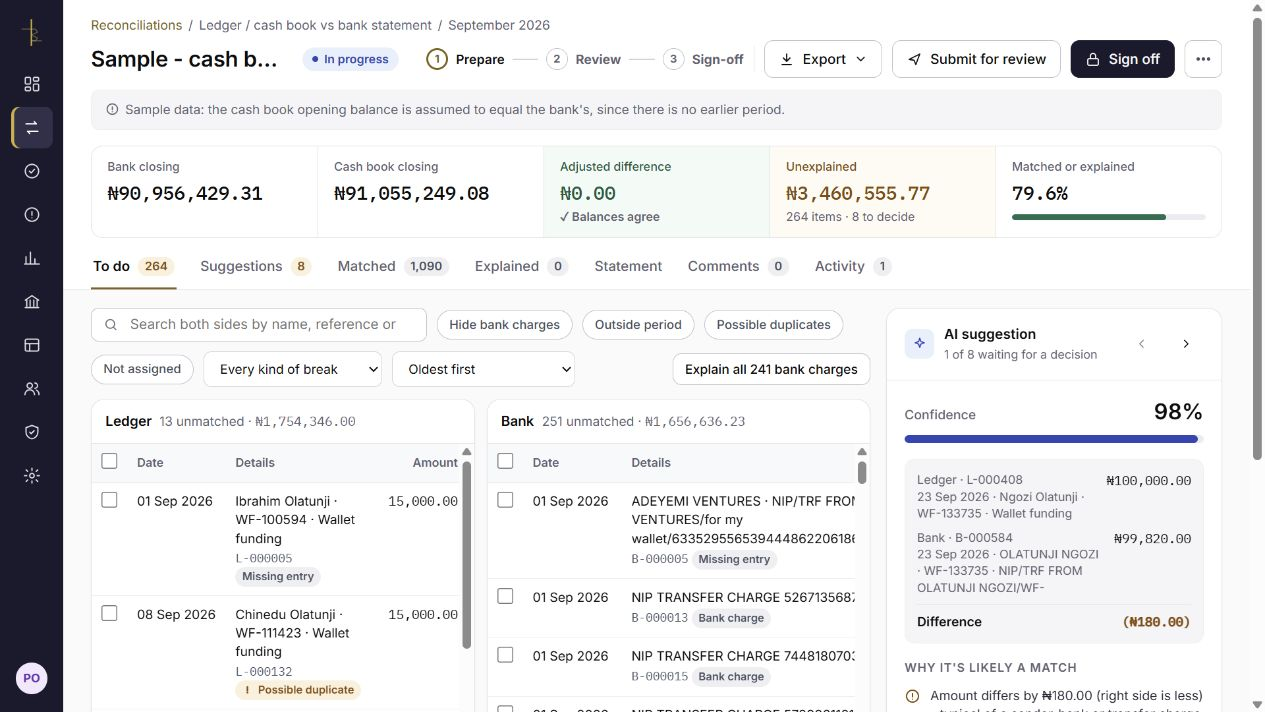Click the Unexplained ₦3,460,555.77 amount
The image size is (1265, 712).
[858, 193]
